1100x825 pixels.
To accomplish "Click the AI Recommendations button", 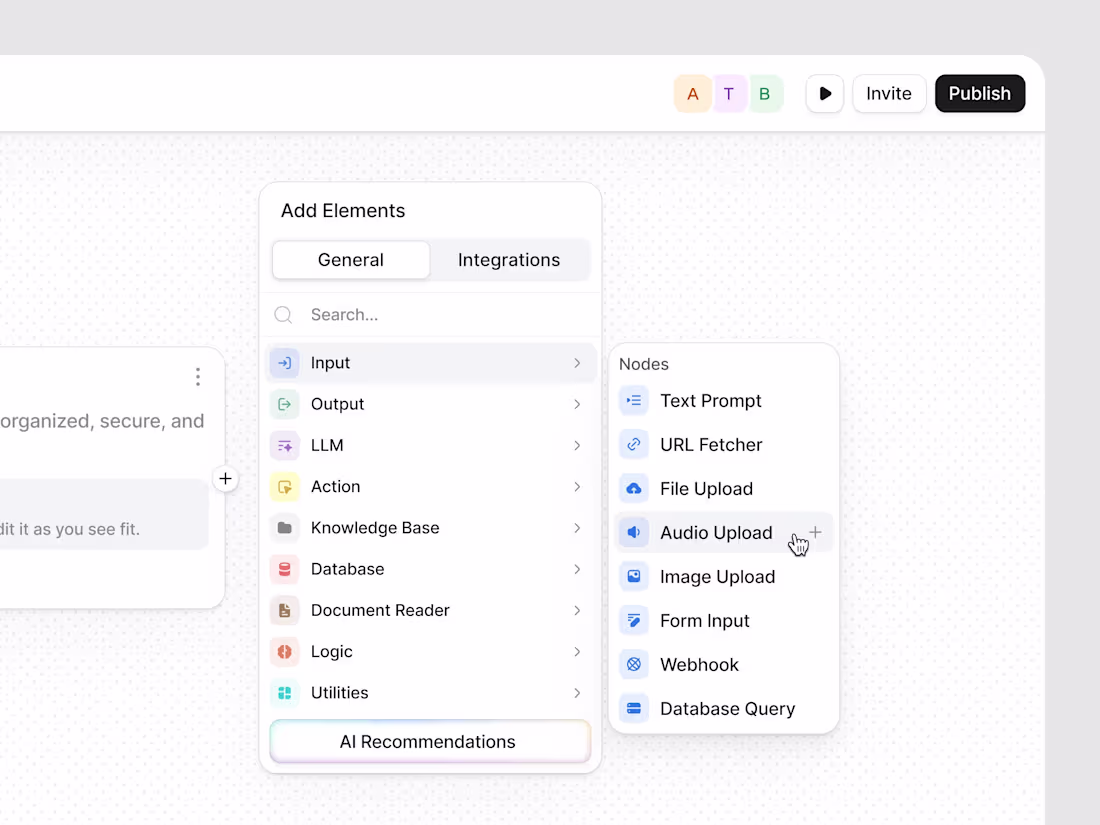I will click(428, 741).
